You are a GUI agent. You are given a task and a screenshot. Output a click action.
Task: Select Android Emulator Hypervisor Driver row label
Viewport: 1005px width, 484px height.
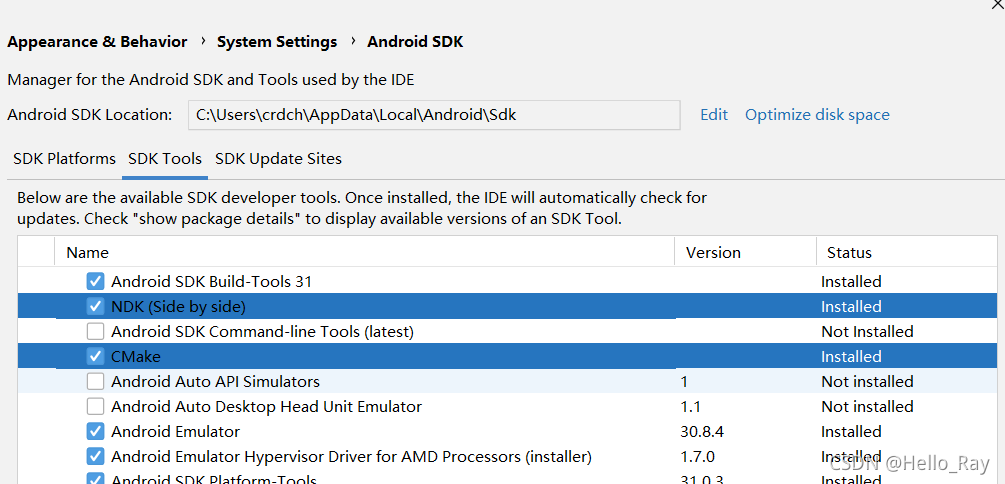[351, 456]
